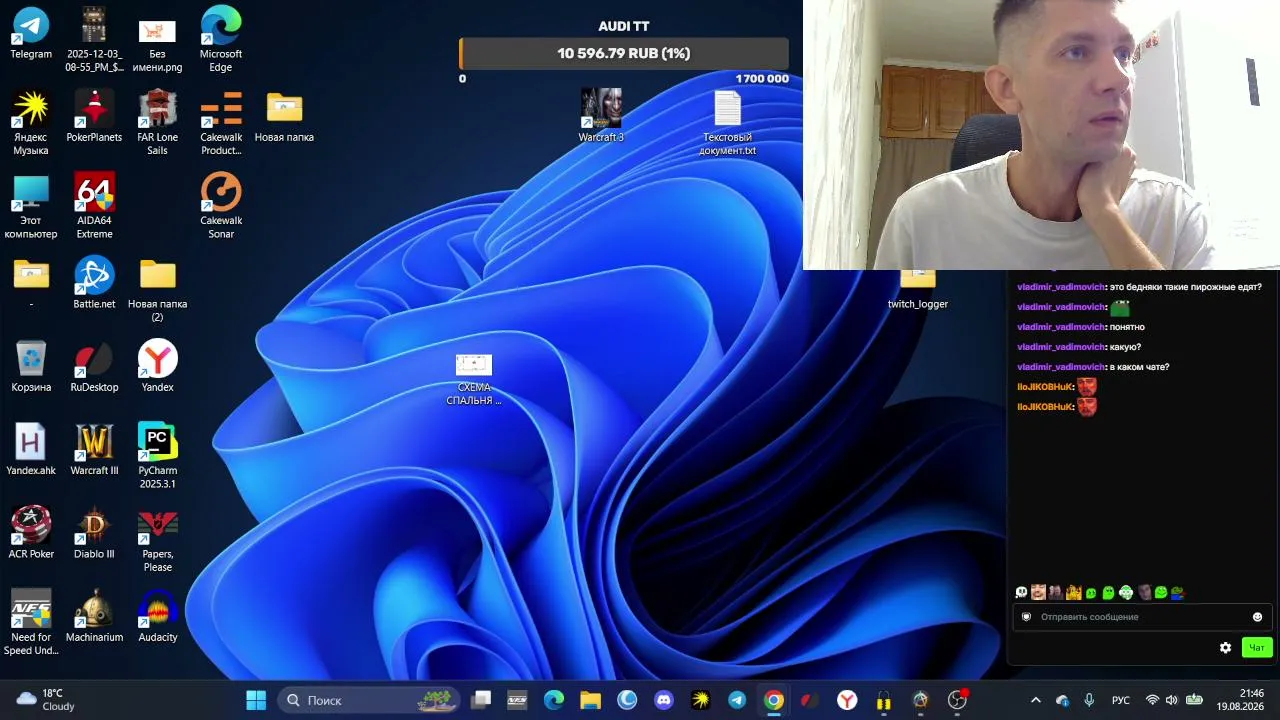Screen dimensions: 1280x720
Task: Select the Этот компьютер desktop icon
Action: [x=31, y=206]
